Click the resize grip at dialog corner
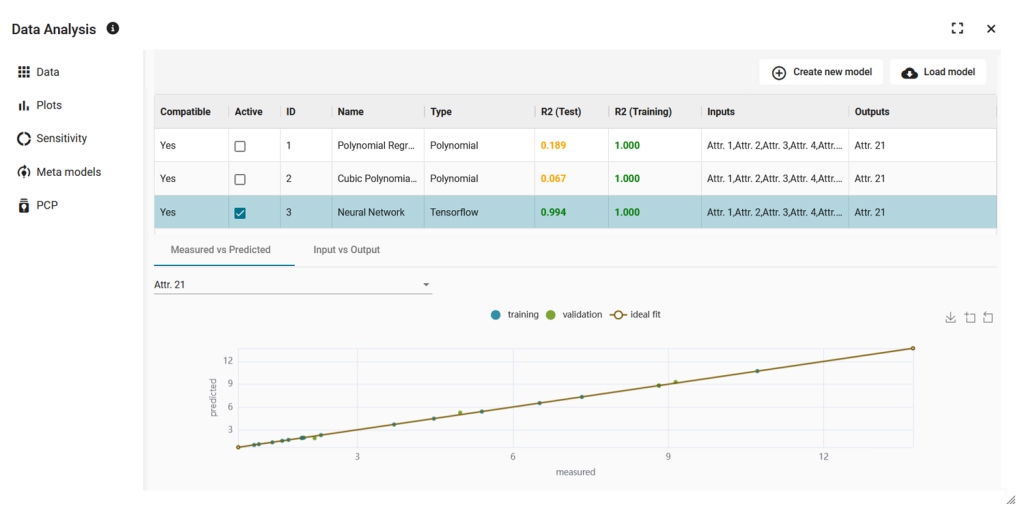This screenshot has height=517, width=1024. tap(1011, 500)
